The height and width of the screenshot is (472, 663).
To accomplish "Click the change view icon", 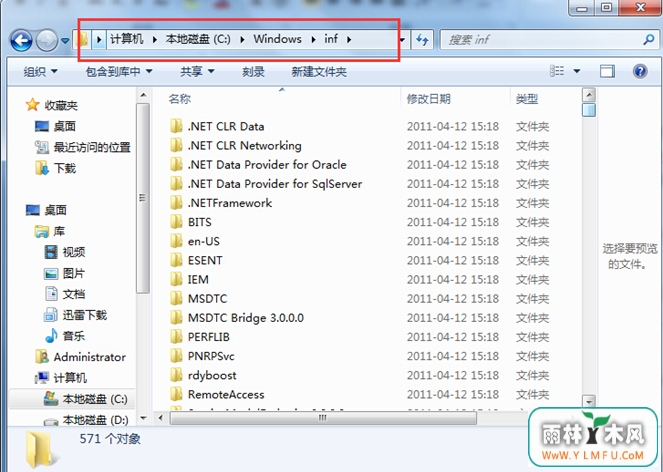I will (557, 71).
